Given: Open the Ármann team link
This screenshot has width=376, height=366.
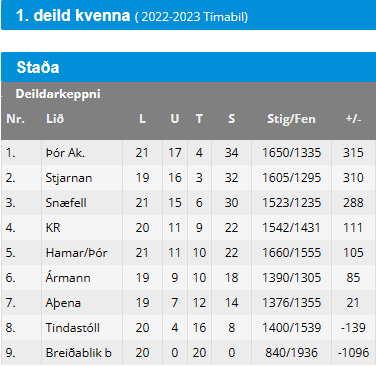Looking at the screenshot, I should point(68,278).
